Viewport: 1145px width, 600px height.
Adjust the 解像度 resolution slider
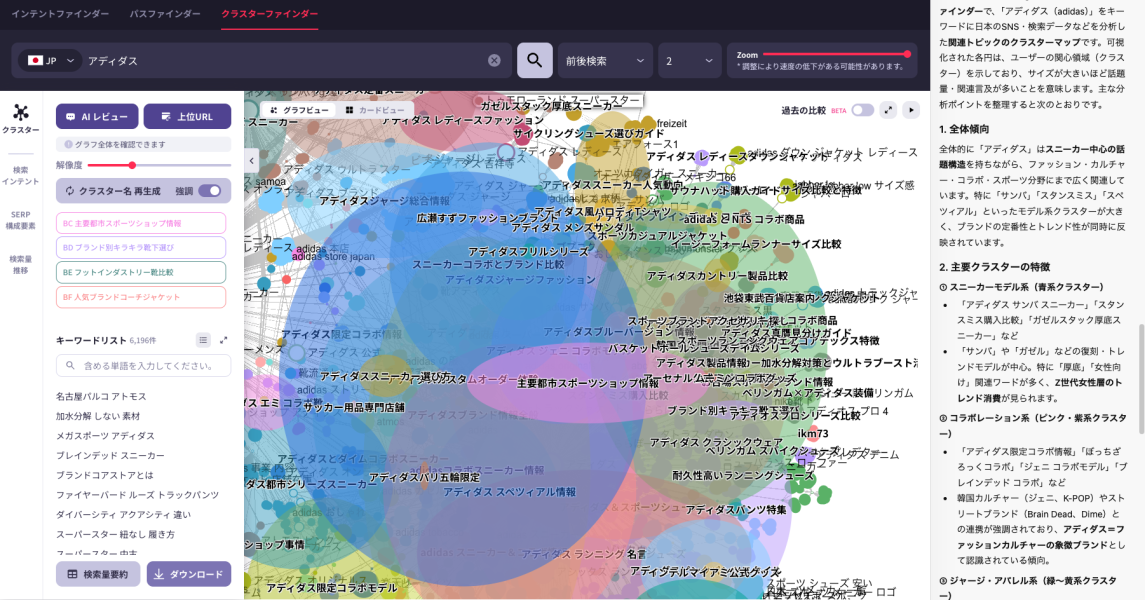click(132, 165)
